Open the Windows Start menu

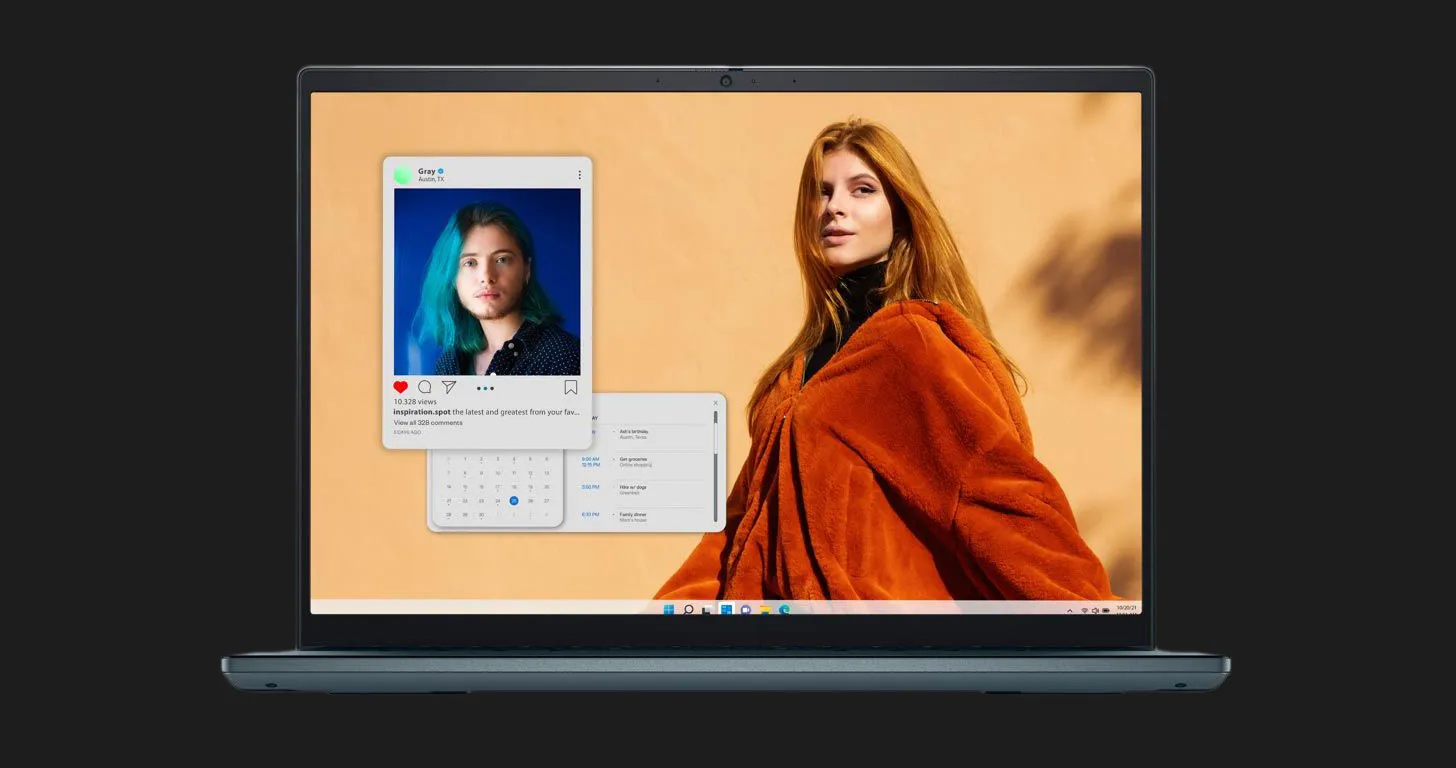tap(668, 609)
